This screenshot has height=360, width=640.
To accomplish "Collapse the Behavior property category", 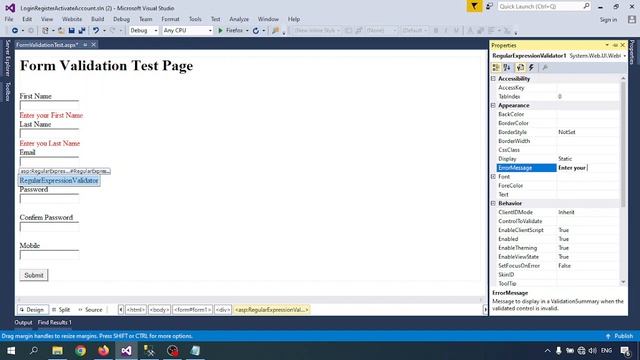I will pyautogui.click(x=493, y=203).
